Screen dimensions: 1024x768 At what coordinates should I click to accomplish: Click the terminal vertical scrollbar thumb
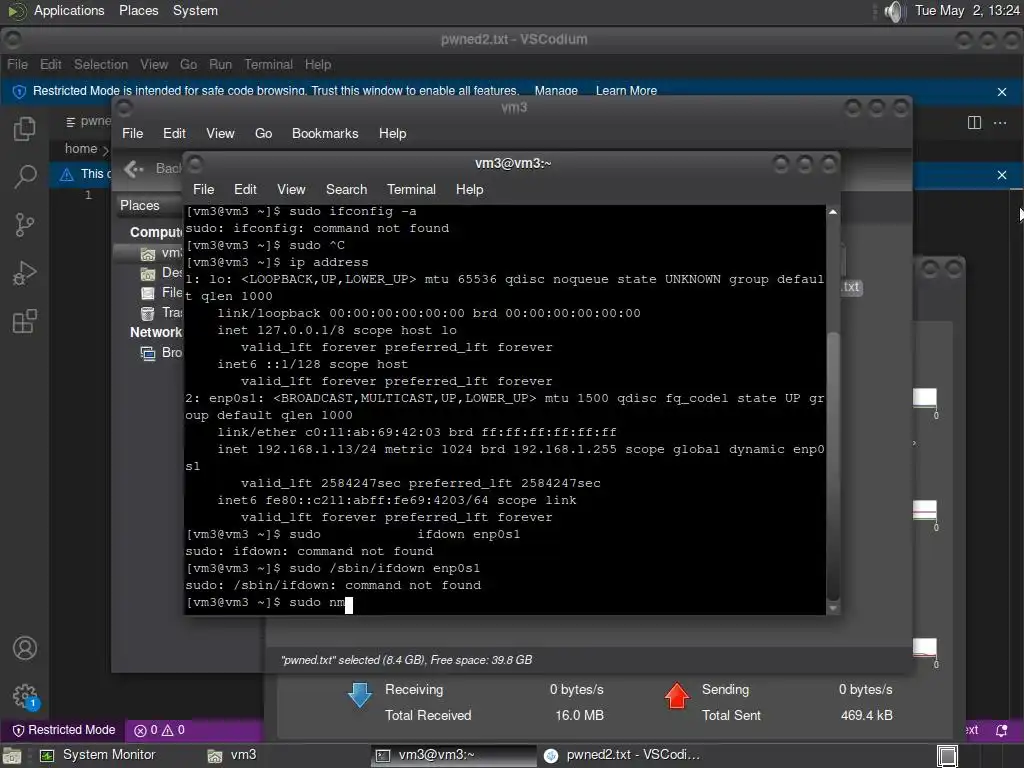[833, 466]
